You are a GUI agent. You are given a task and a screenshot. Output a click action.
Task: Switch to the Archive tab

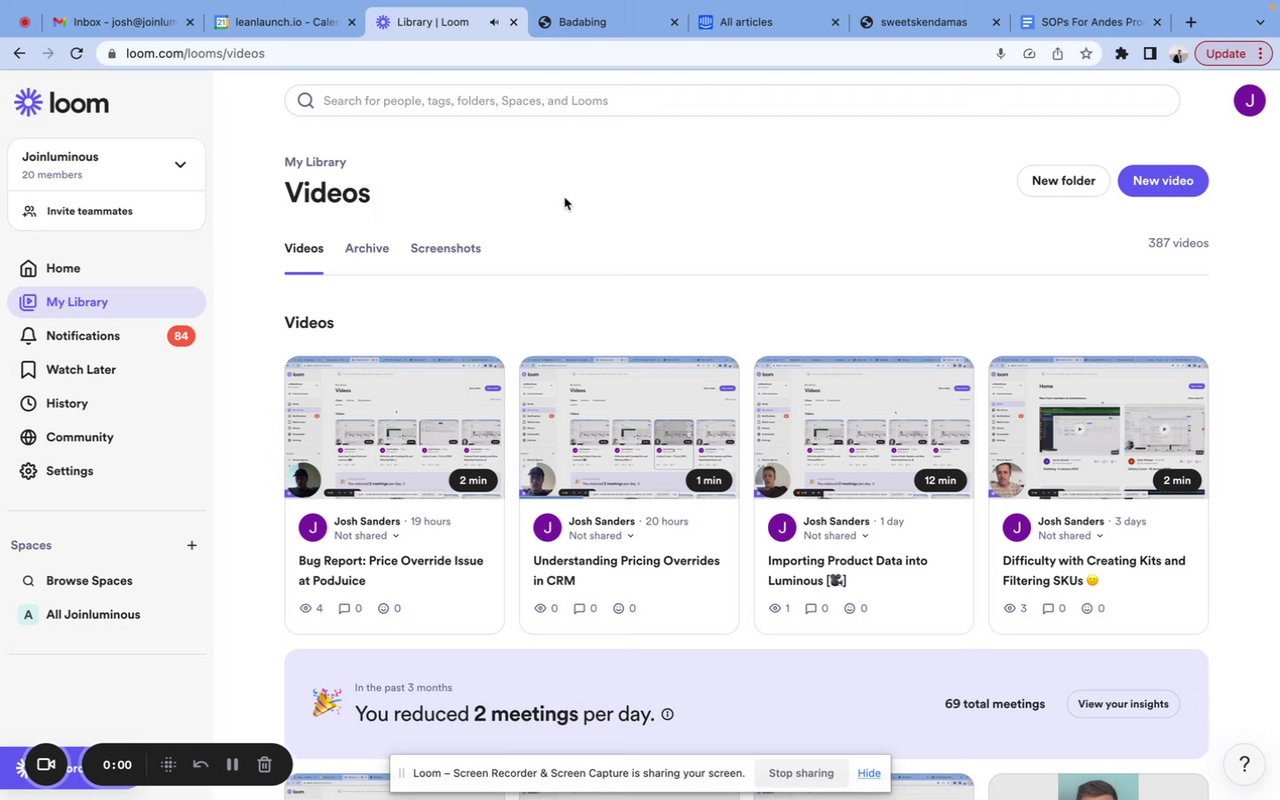[x=367, y=248]
